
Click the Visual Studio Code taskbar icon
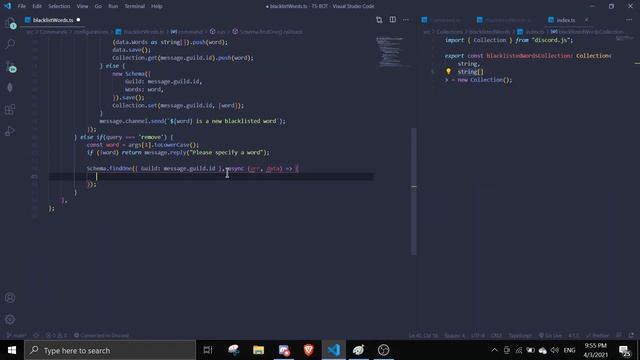333,350
